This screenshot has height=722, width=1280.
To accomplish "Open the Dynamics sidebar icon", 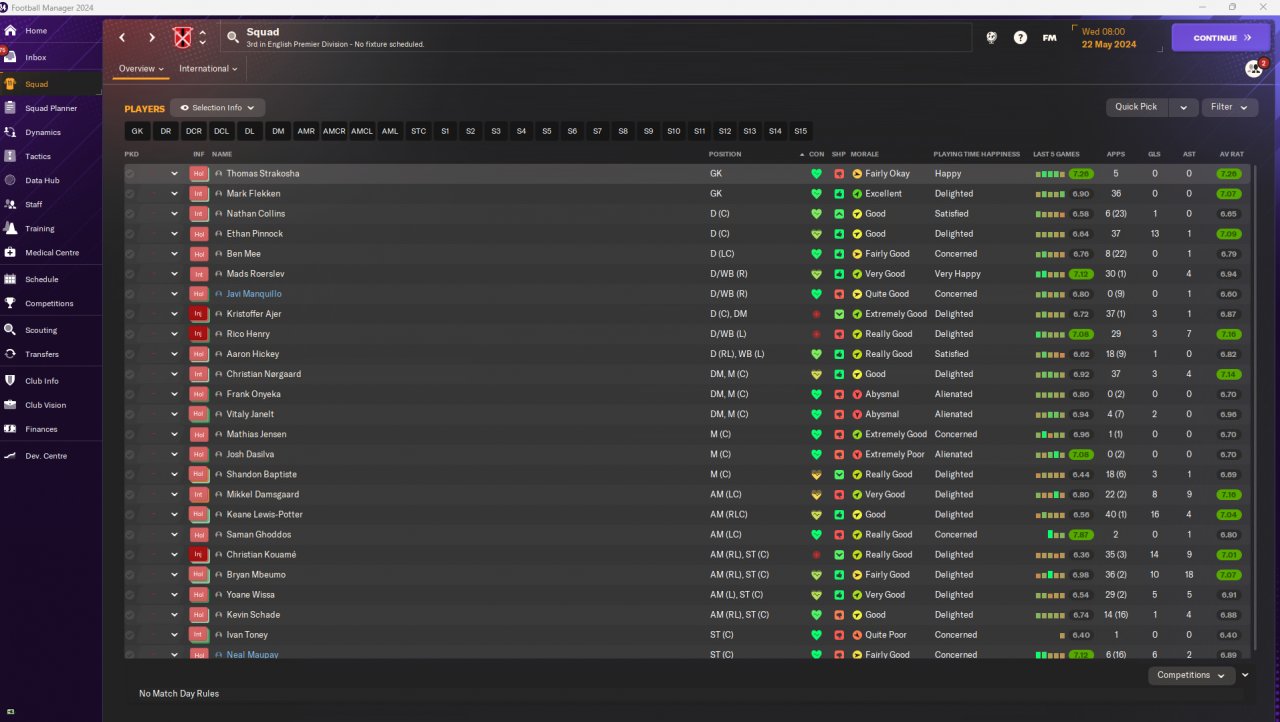I will pyautogui.click(x=10, y=132).
